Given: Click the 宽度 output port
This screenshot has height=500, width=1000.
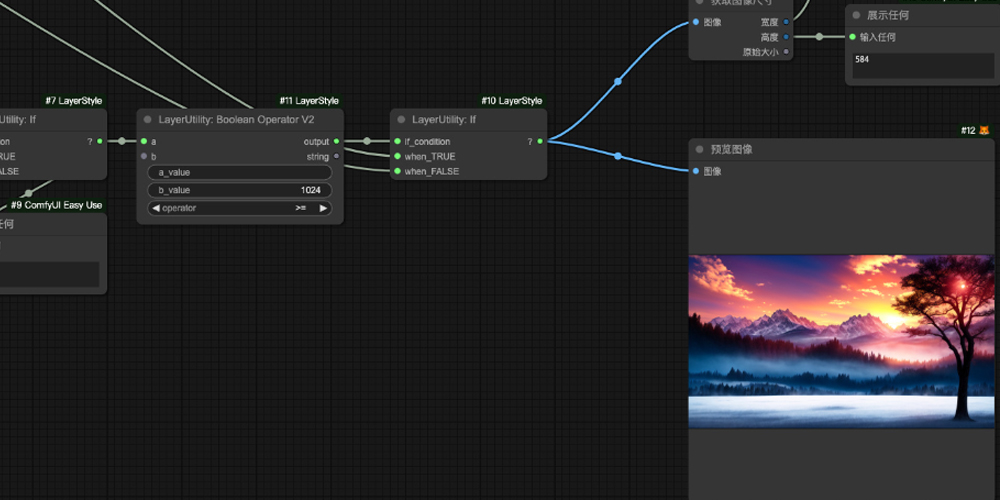Looking at the screenshot, I should tap(786, 22).
